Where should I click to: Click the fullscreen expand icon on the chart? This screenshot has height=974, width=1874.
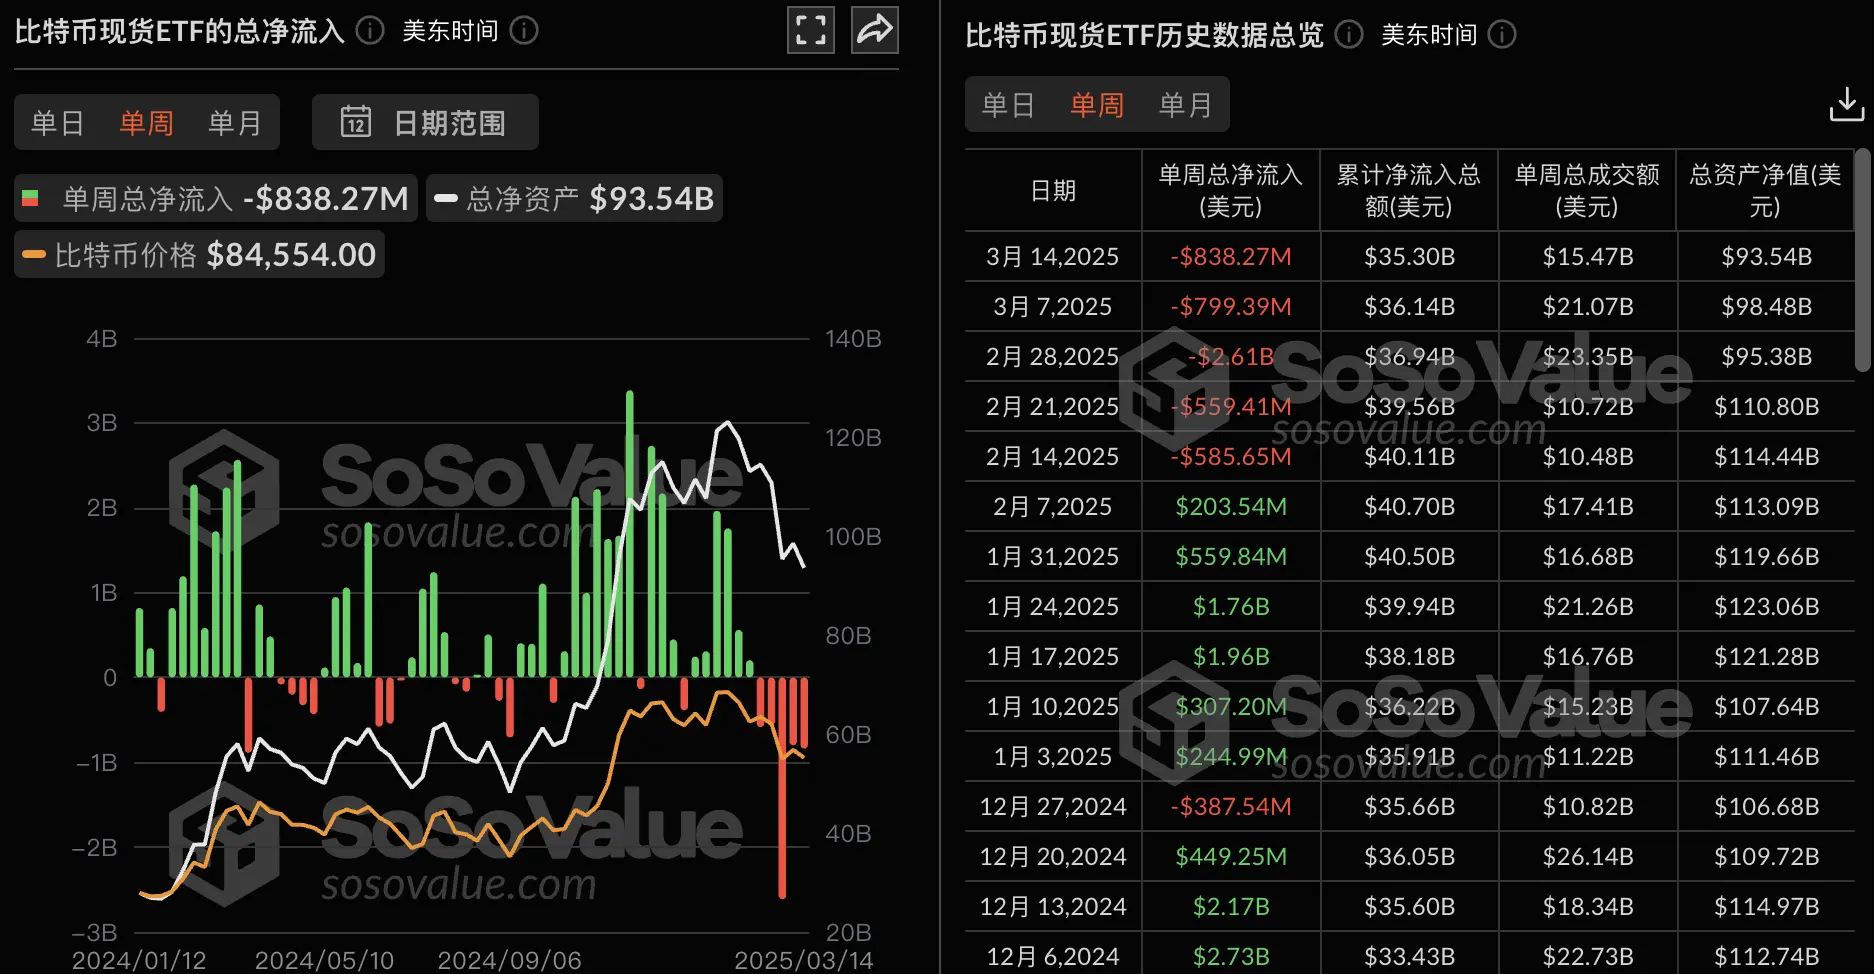click(x=810, y=30)
